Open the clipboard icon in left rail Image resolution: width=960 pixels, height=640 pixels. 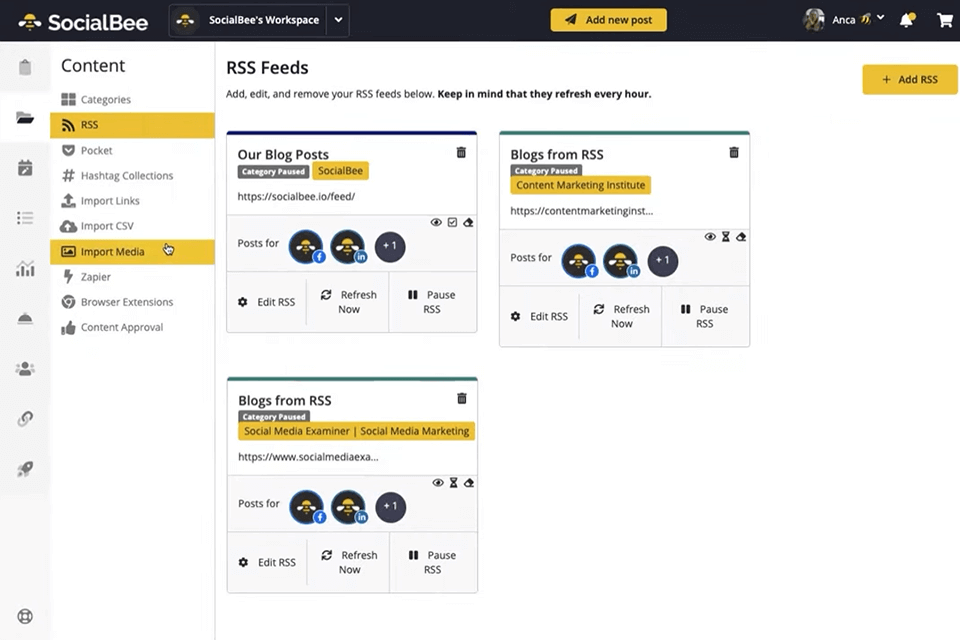[25, 67]
